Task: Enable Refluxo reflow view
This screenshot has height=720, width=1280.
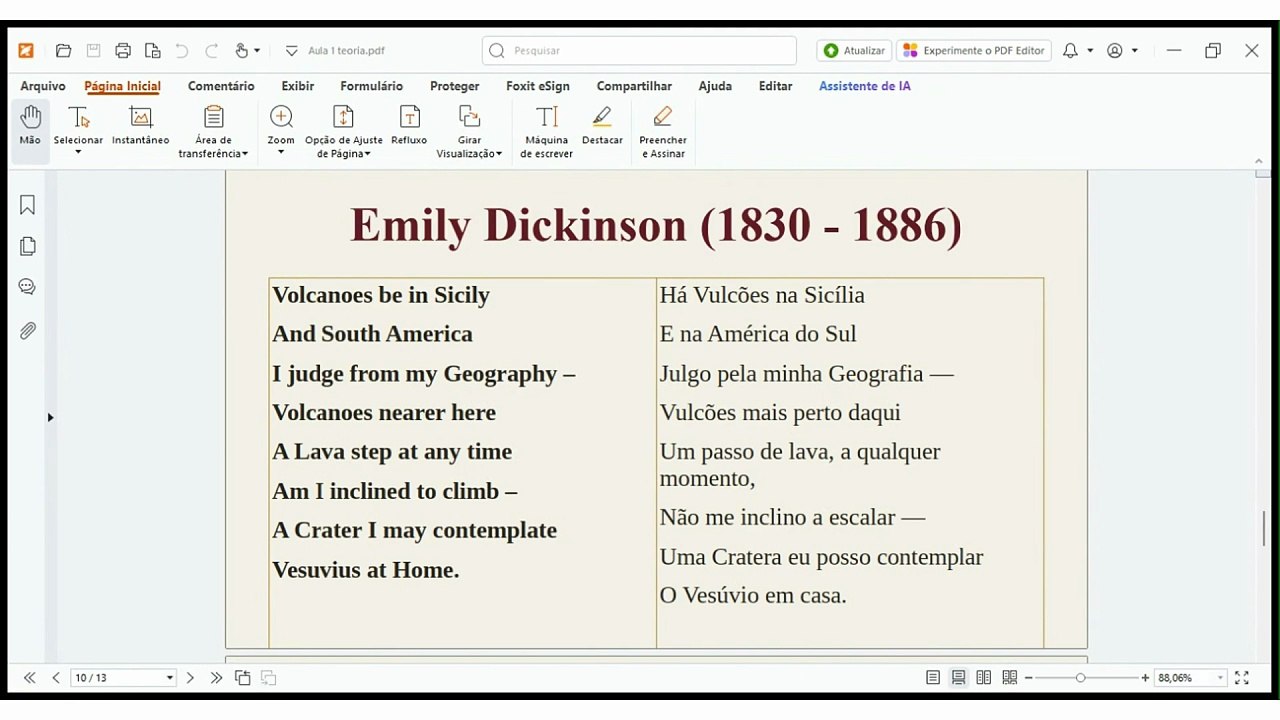Action: [x=409, y=127]
